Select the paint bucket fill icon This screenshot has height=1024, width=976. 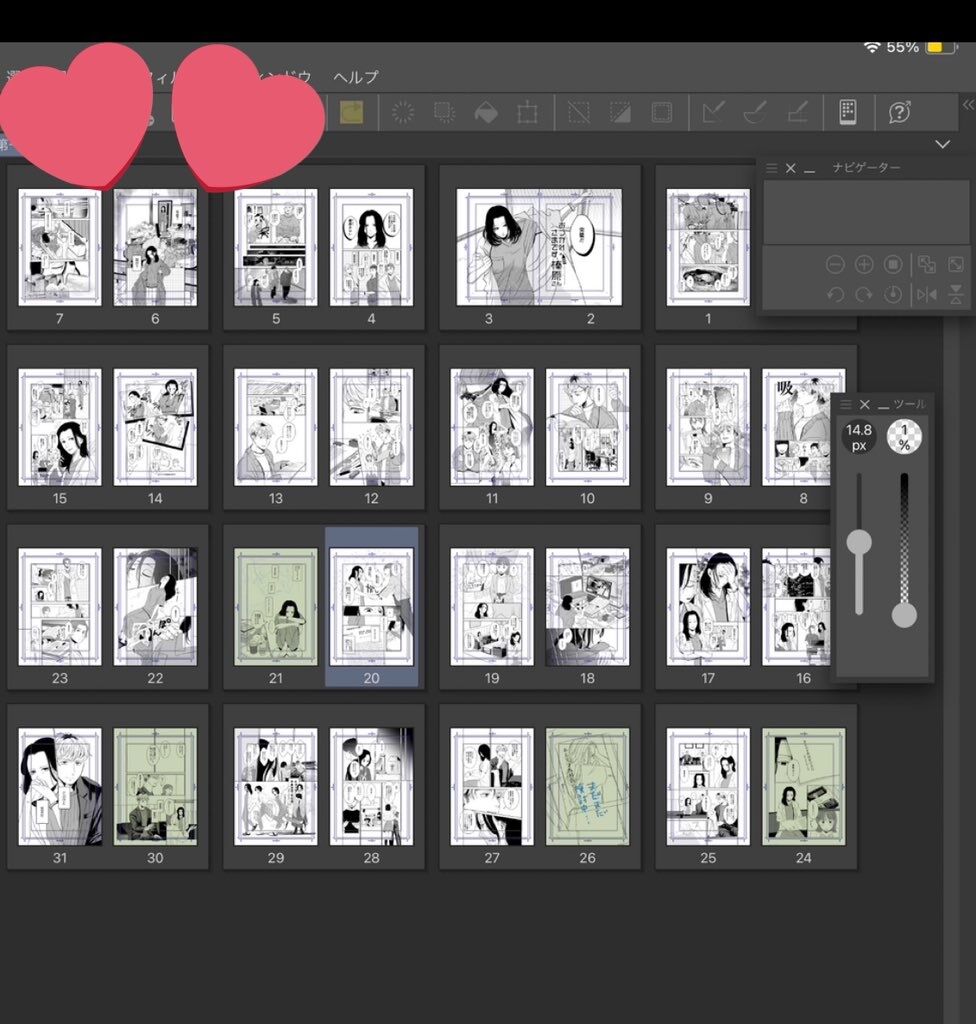(486, 112)
